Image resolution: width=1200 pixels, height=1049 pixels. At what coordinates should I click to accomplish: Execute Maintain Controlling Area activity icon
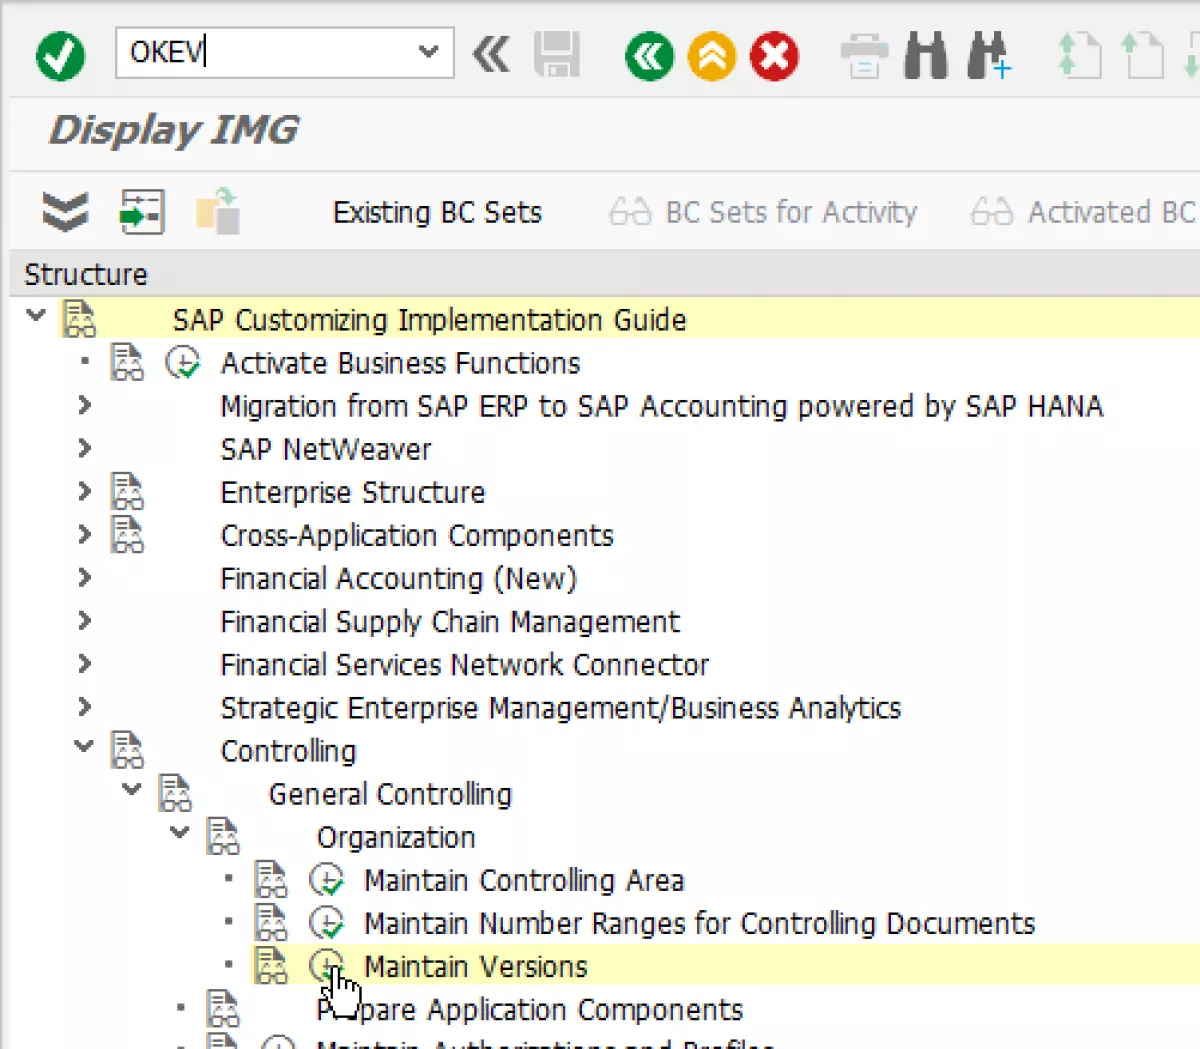coord(327,880)
